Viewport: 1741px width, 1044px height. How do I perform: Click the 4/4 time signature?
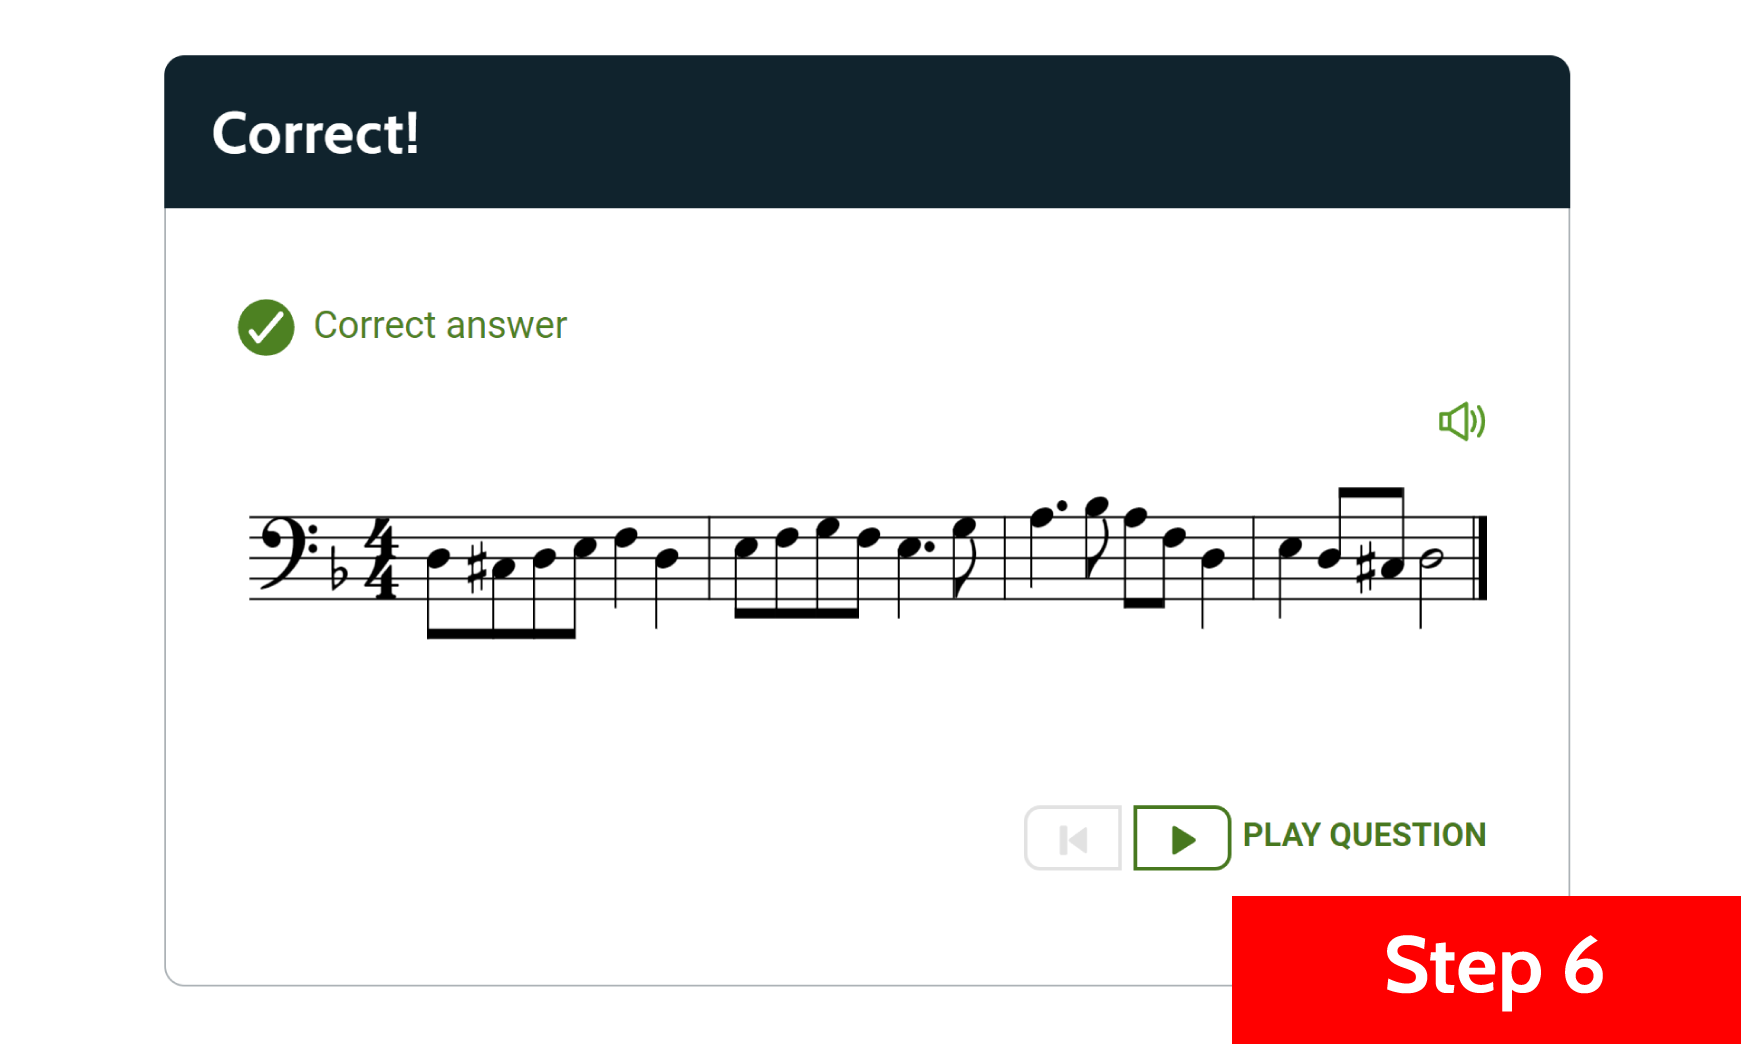[381, 558]
